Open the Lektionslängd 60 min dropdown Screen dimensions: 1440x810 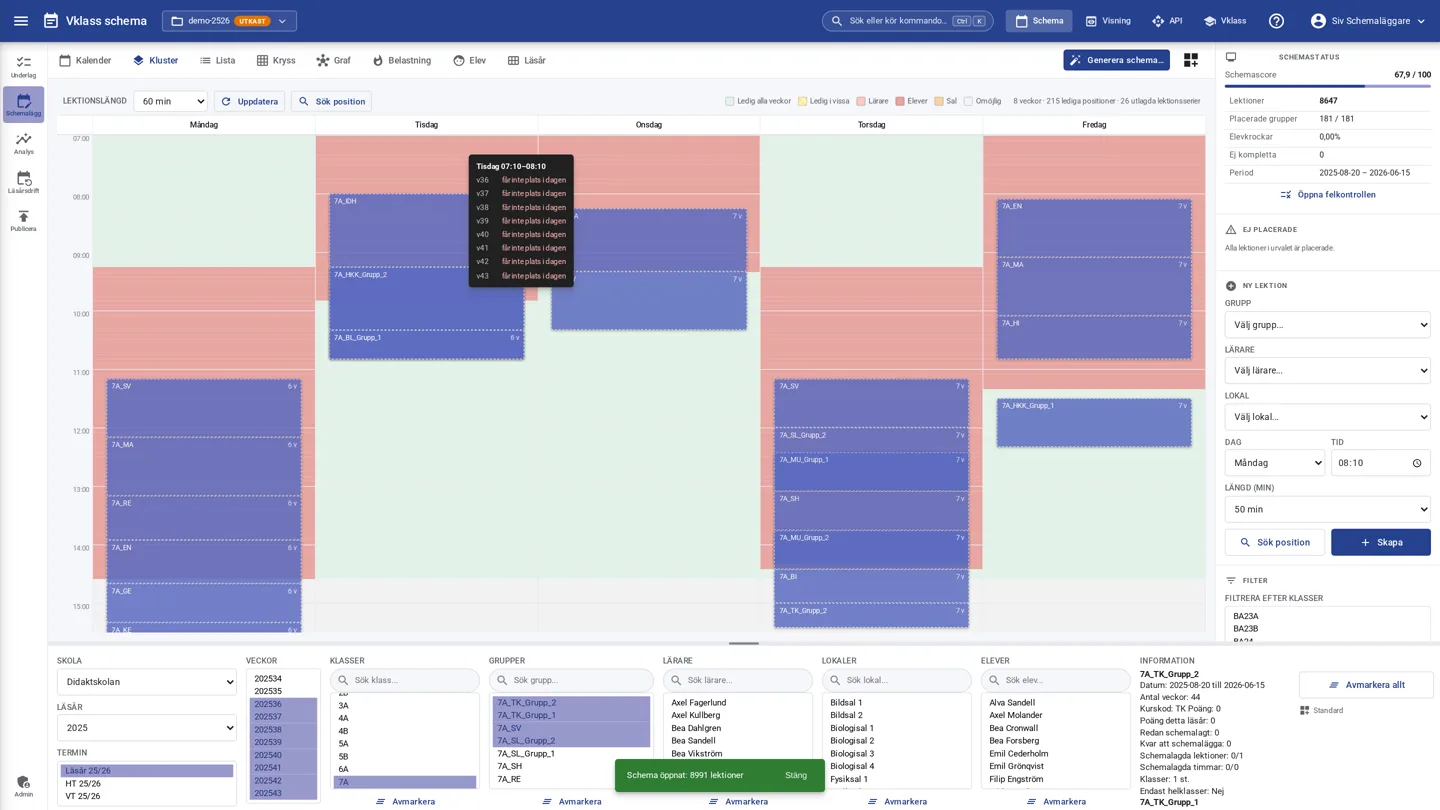(170, 101)
